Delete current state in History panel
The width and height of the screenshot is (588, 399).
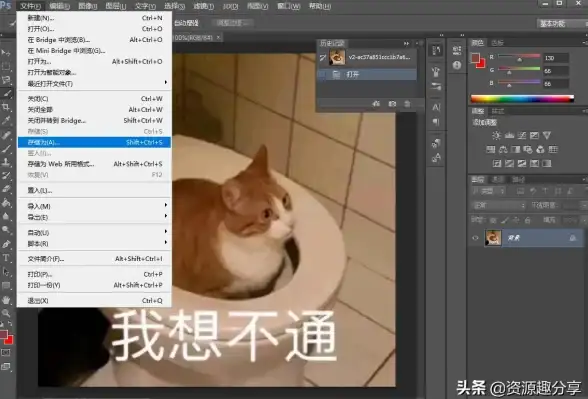pyautogui.click(x=407, y=104)
